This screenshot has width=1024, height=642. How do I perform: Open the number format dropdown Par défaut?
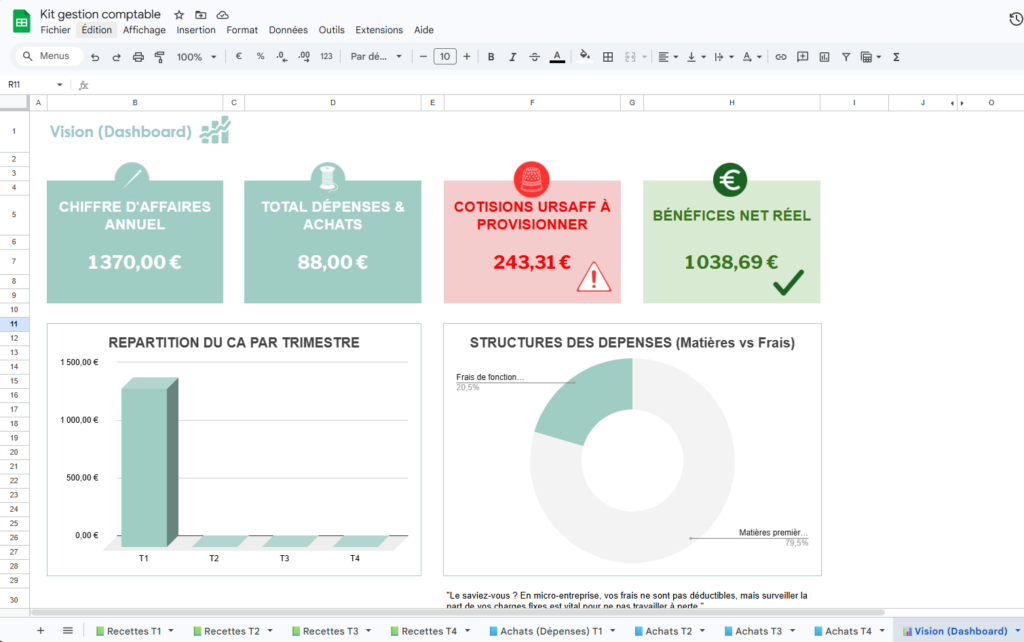pos(380,57)
